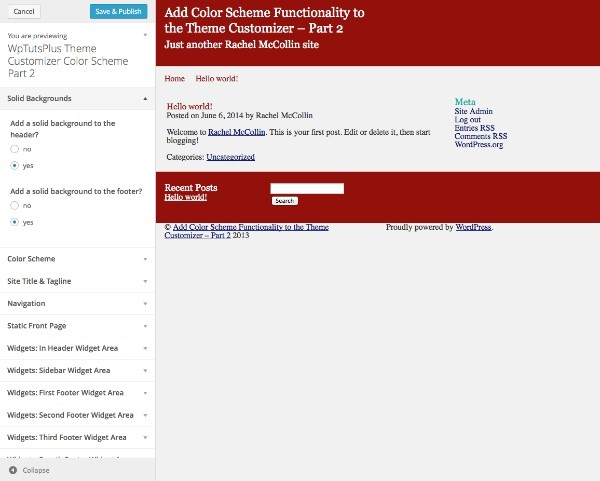Click the Search button in the footer

[x=285, y=201]
